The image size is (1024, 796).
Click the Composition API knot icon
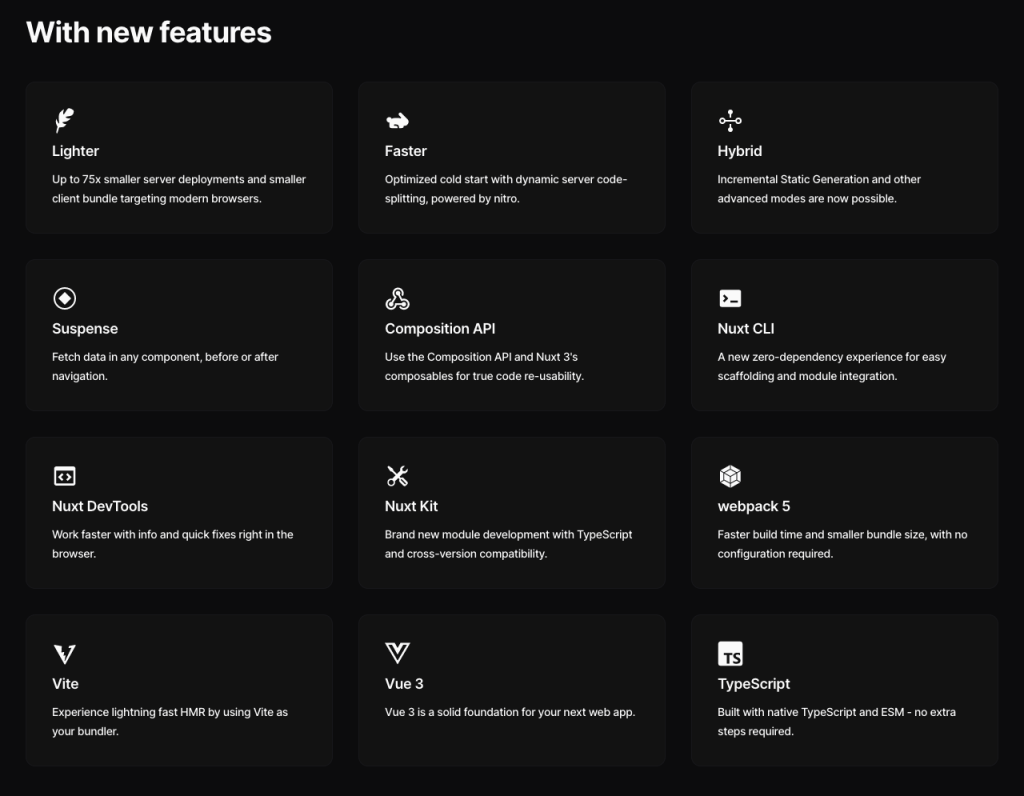397,298
